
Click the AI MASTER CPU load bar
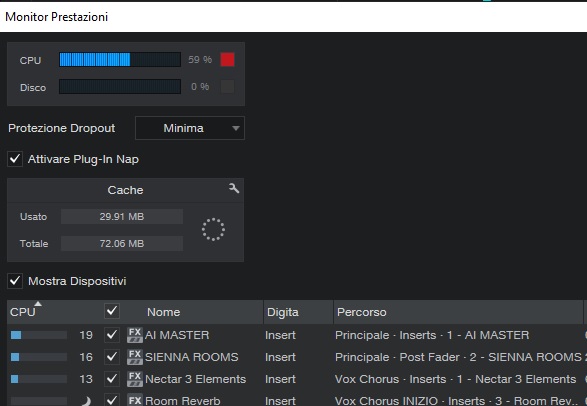(39, 335)
